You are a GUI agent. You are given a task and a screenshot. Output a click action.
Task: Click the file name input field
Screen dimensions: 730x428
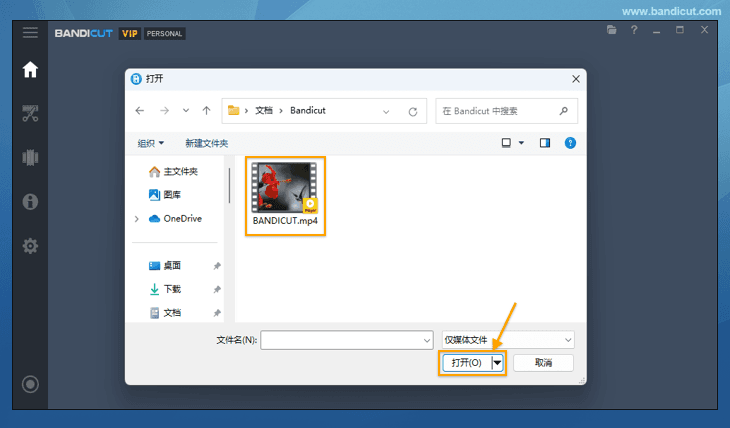(x=340, y=340)
